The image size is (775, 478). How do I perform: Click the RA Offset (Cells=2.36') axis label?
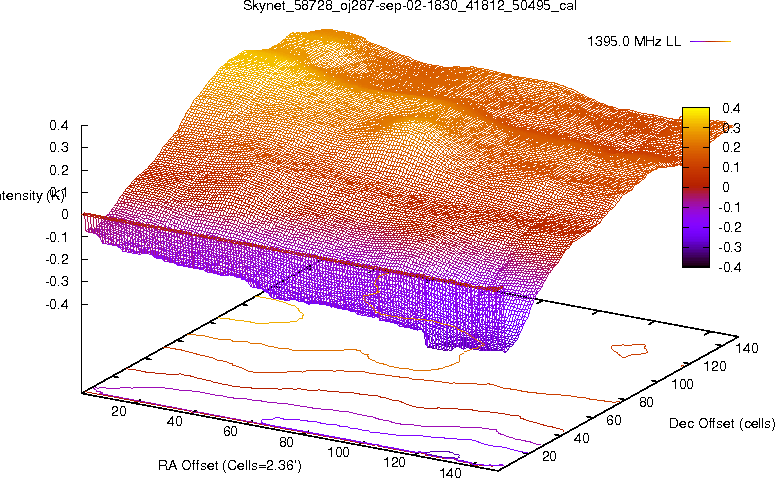click(x=230, y=465)
